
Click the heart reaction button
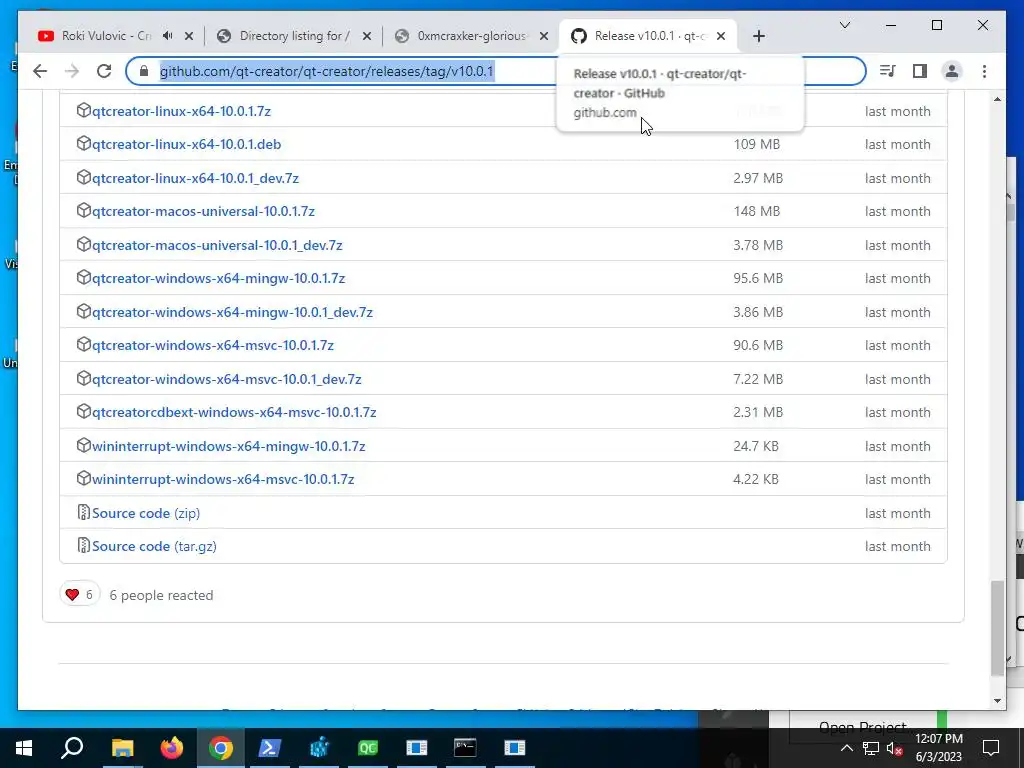coord(80,594)
